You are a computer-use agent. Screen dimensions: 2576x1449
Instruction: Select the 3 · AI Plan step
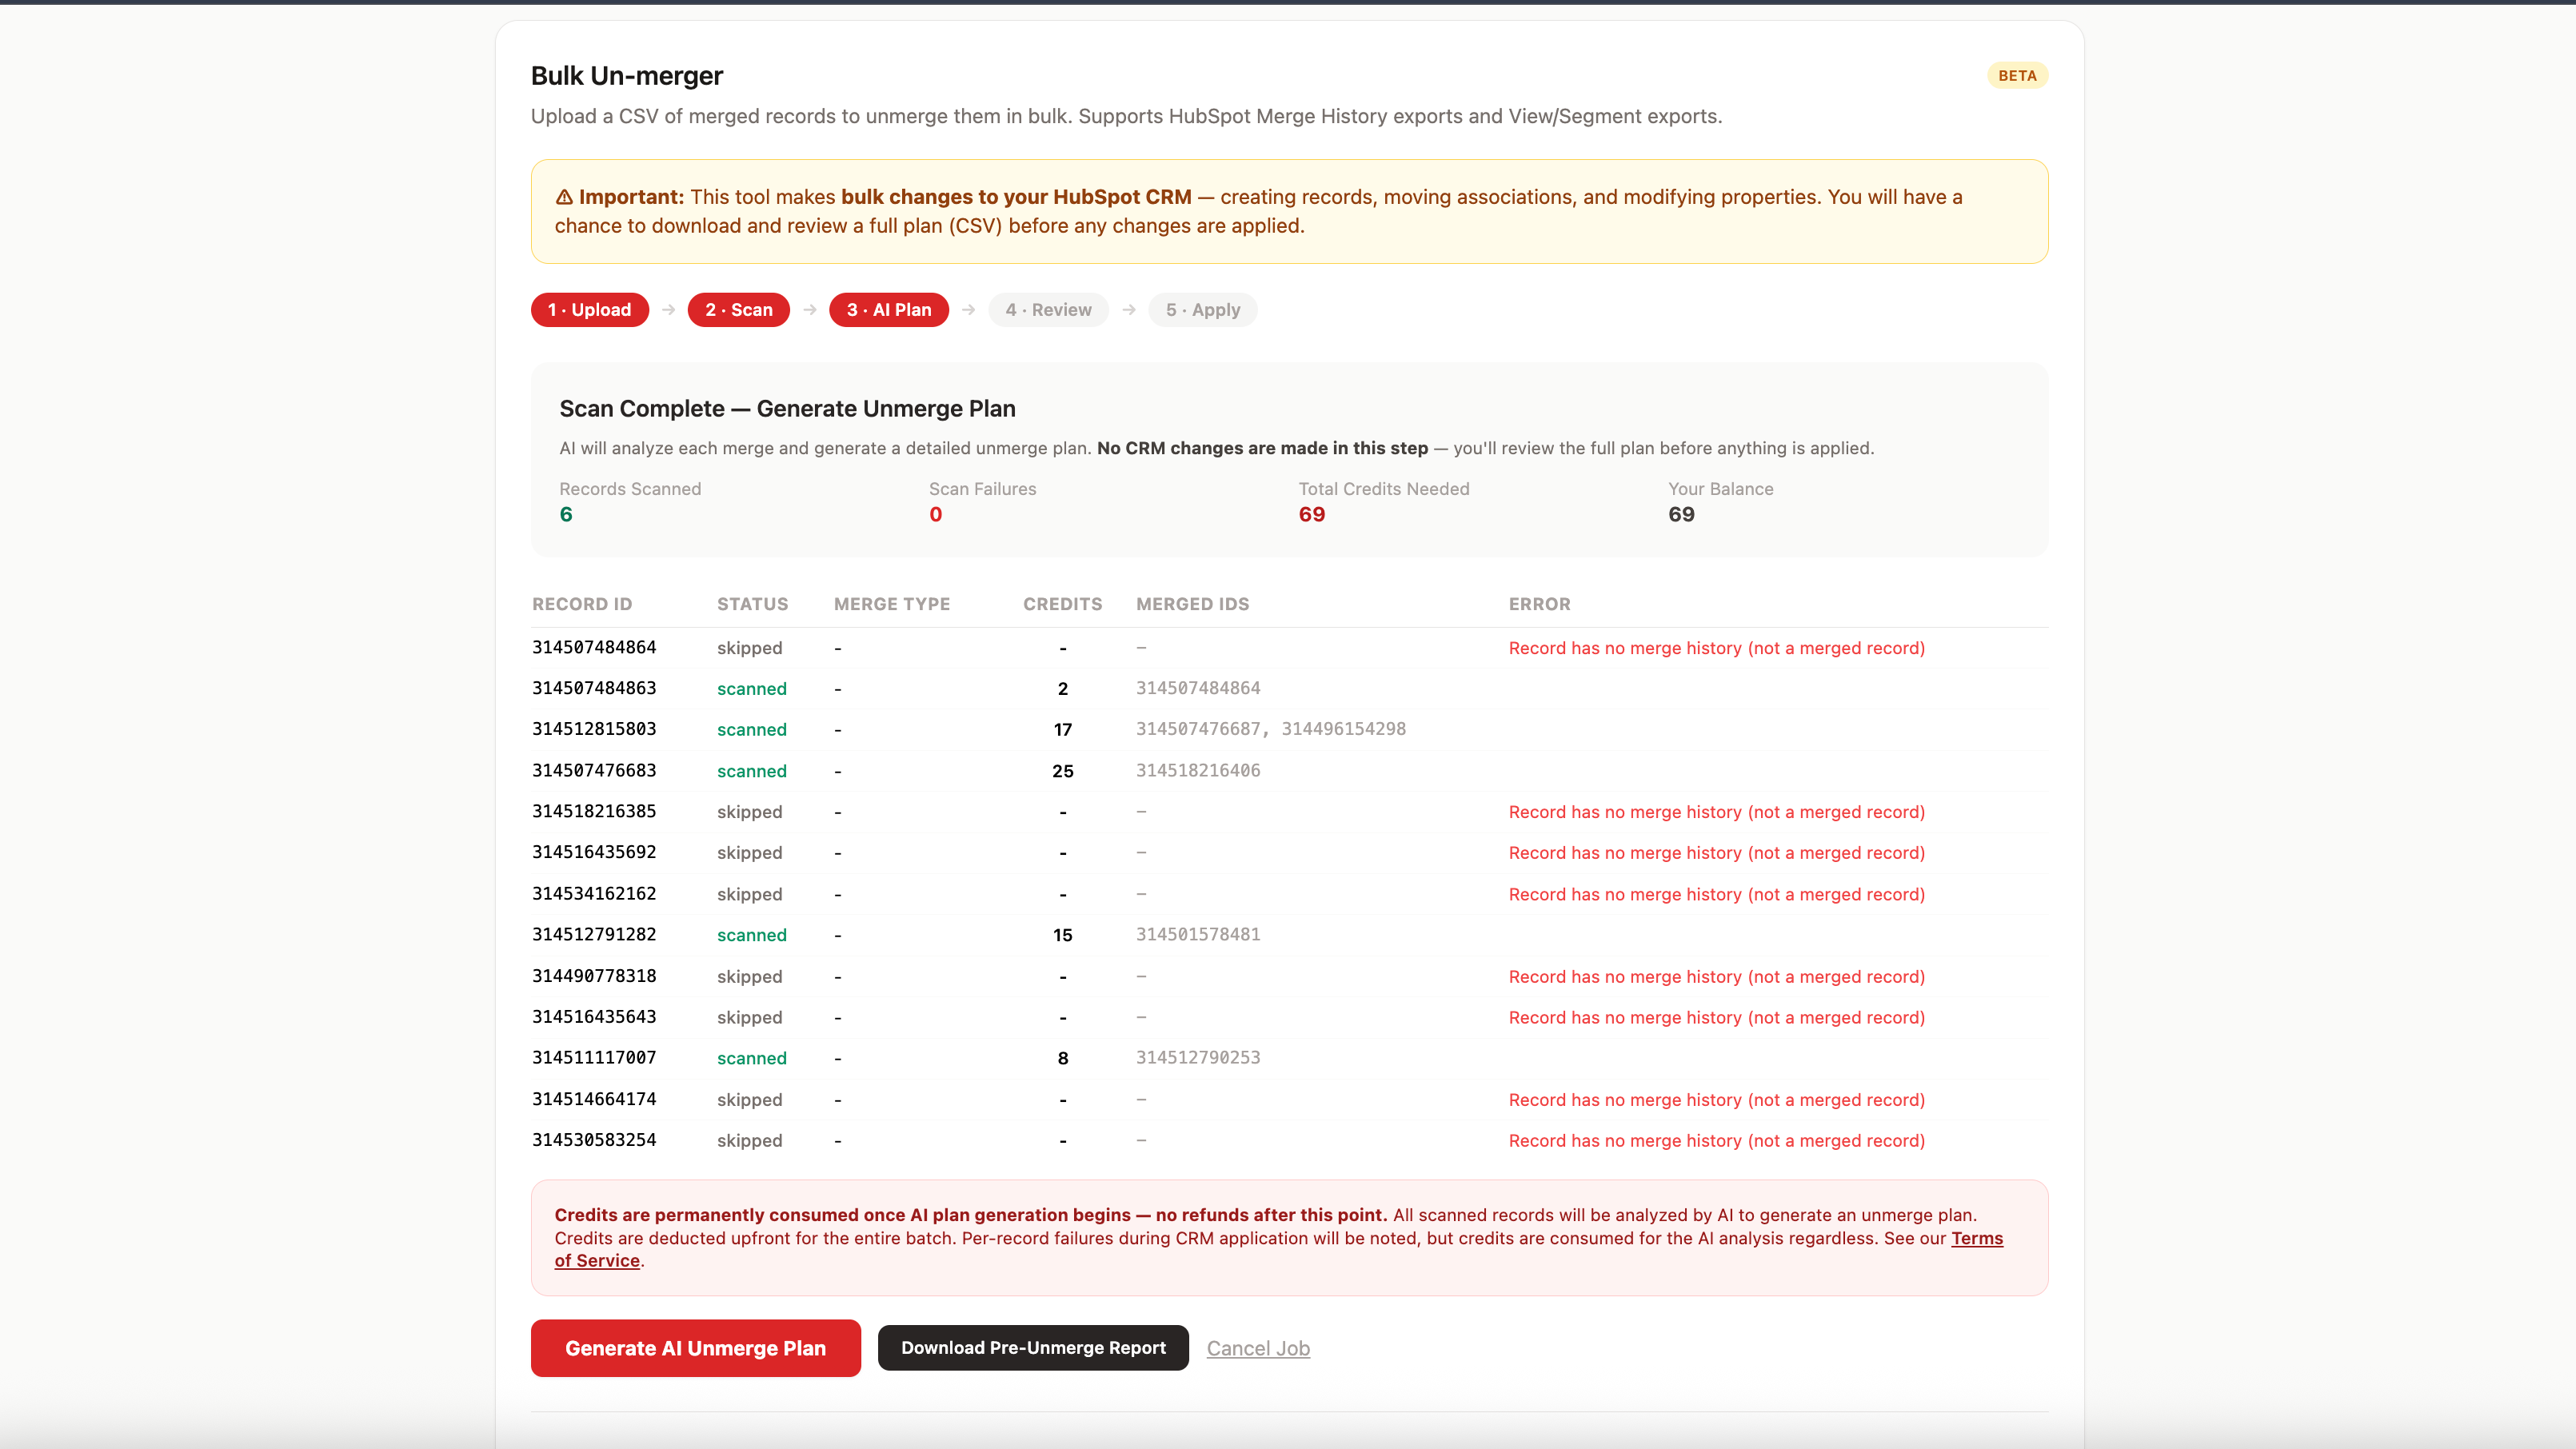888,310
